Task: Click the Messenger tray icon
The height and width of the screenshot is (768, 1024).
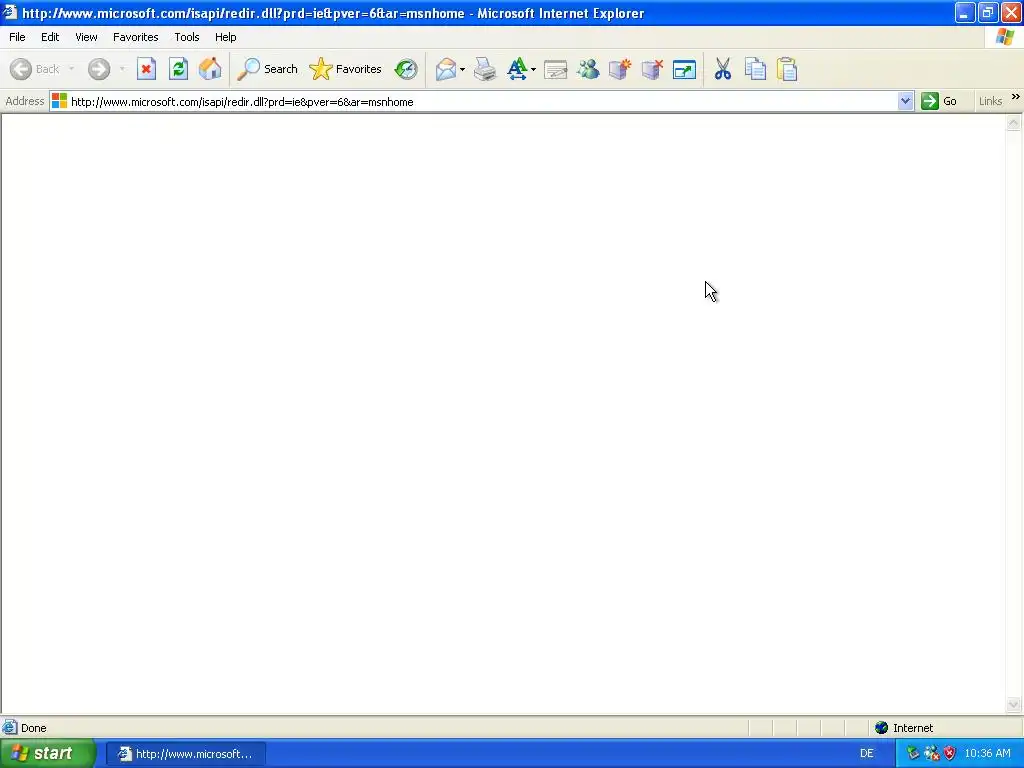Action: [x=931, y=754]
